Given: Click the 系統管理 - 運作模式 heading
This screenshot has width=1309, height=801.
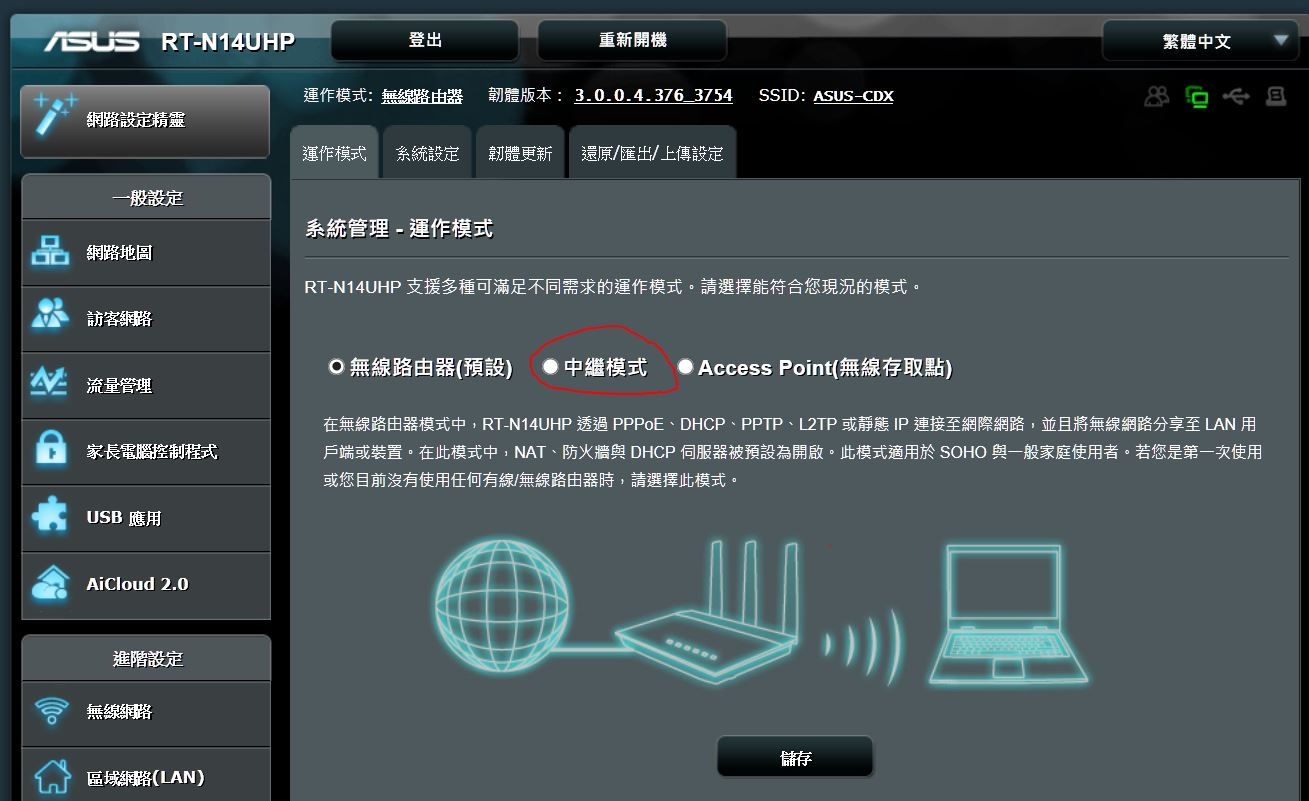Looking at the screenshot, I should tap(399, 229).
